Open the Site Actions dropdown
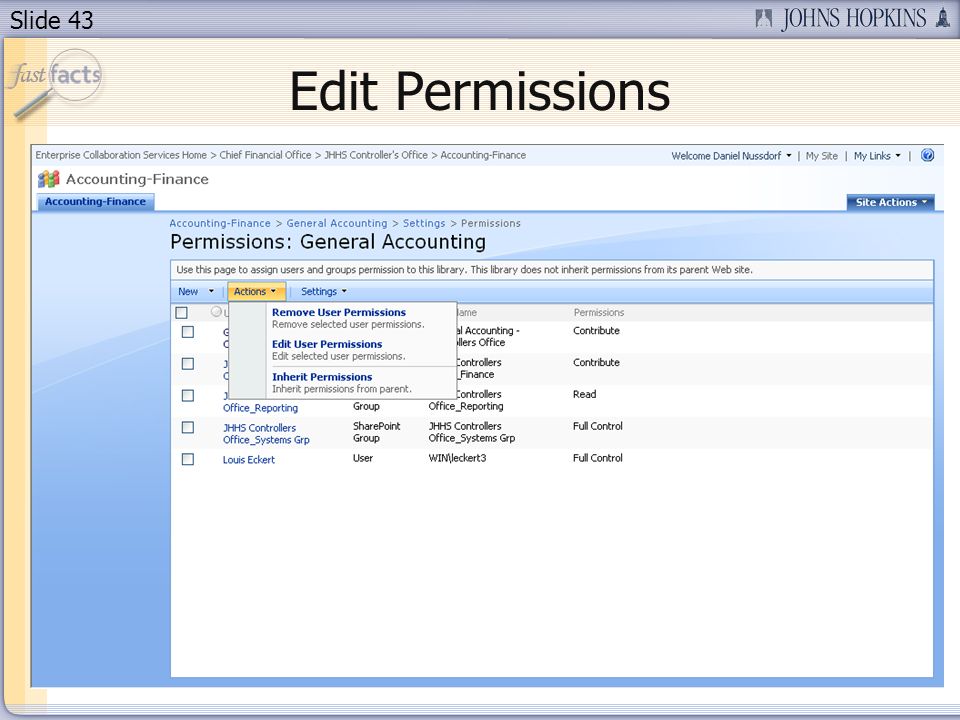960x720 pixels. click(891, 202)
